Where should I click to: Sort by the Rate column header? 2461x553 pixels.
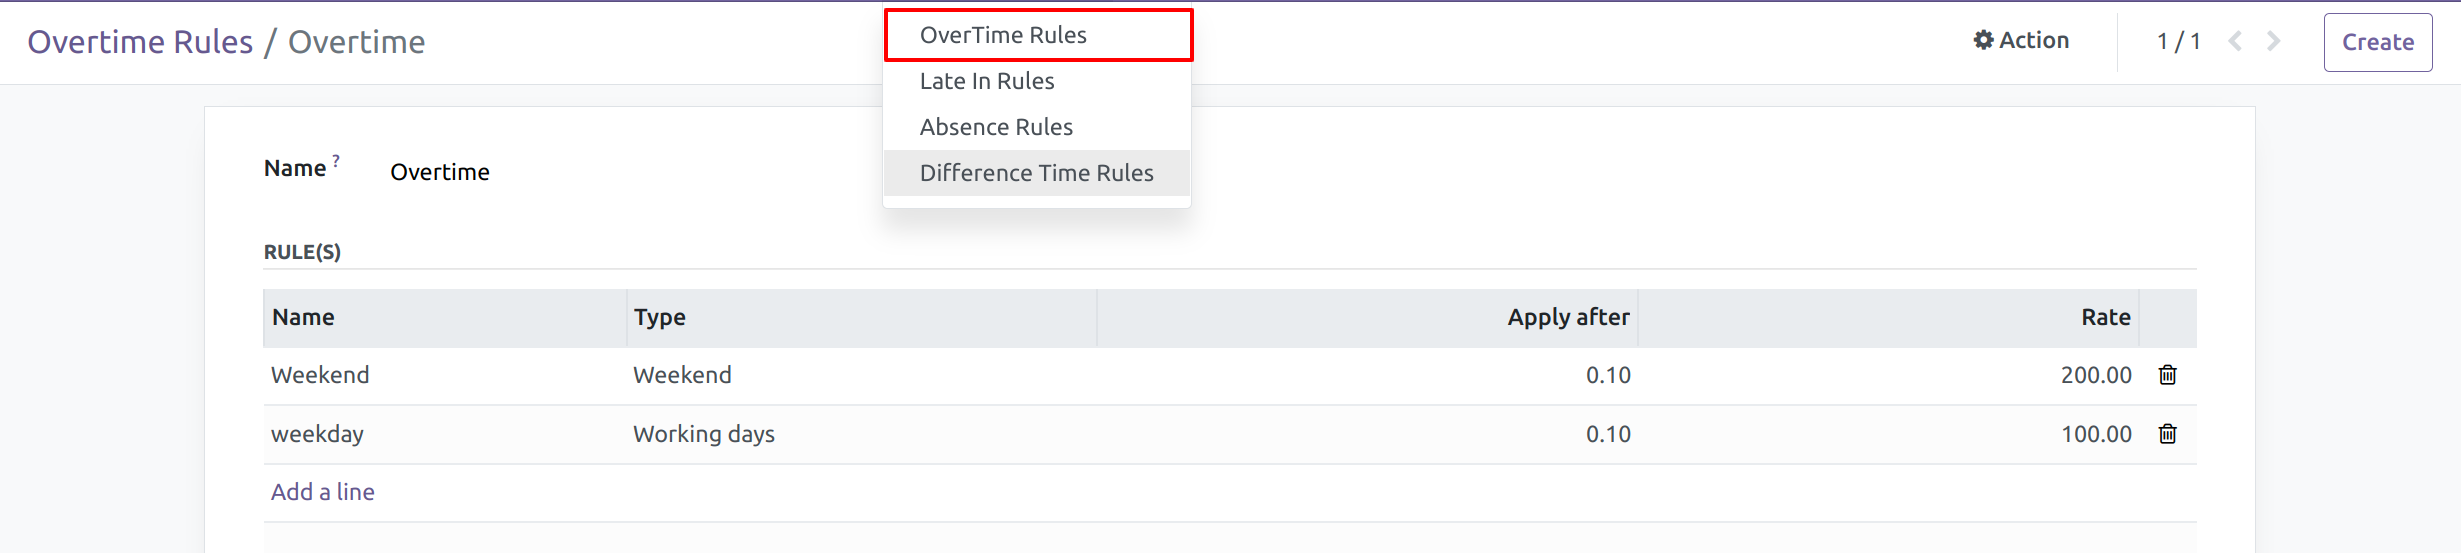coord(2105,317)
